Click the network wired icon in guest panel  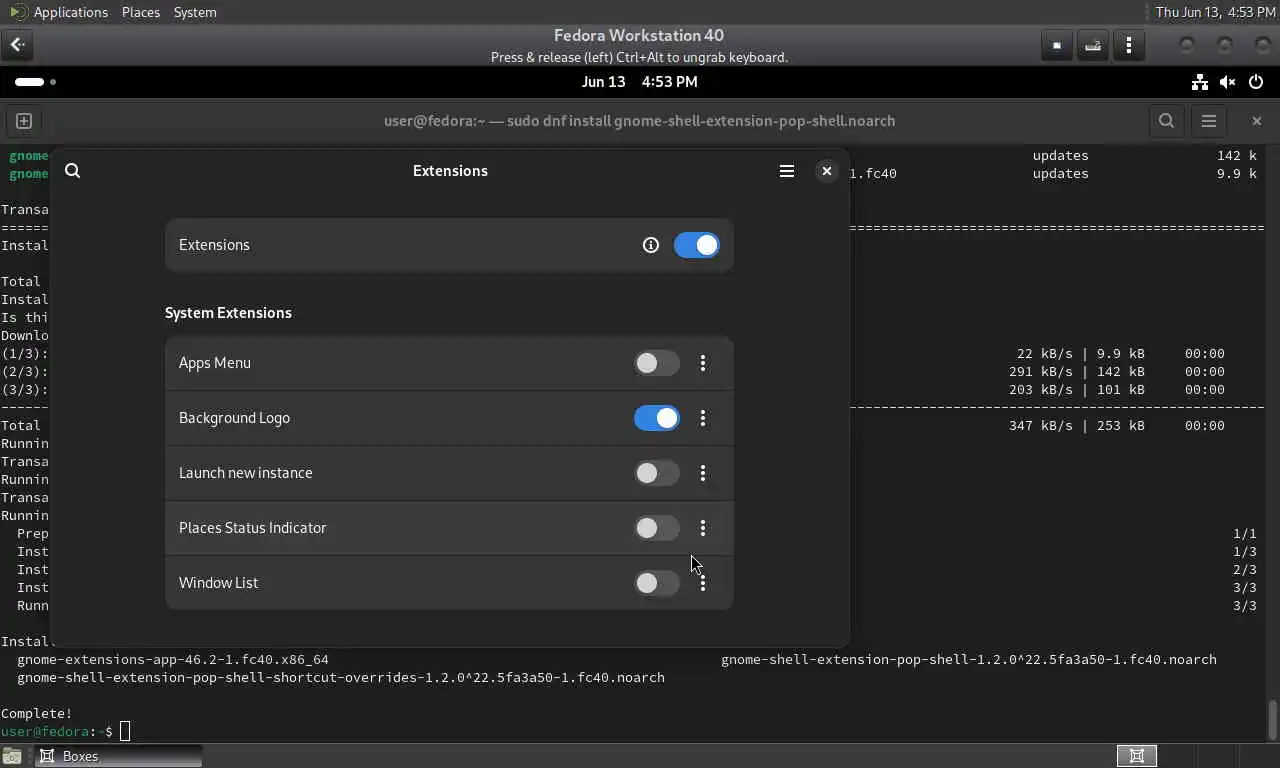(1200, 82)
